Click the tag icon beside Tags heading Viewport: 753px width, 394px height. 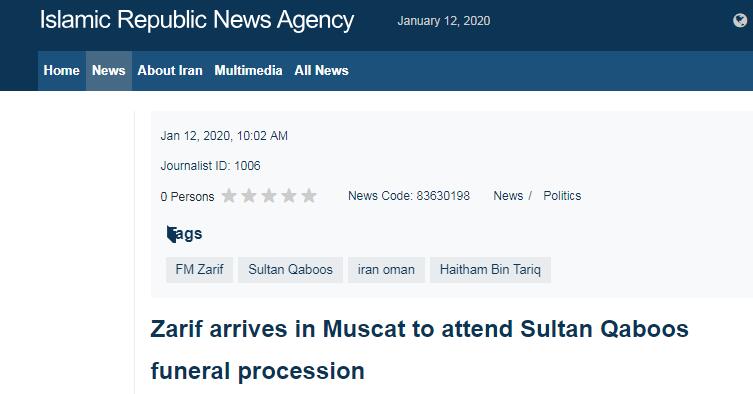pos(171,234)
